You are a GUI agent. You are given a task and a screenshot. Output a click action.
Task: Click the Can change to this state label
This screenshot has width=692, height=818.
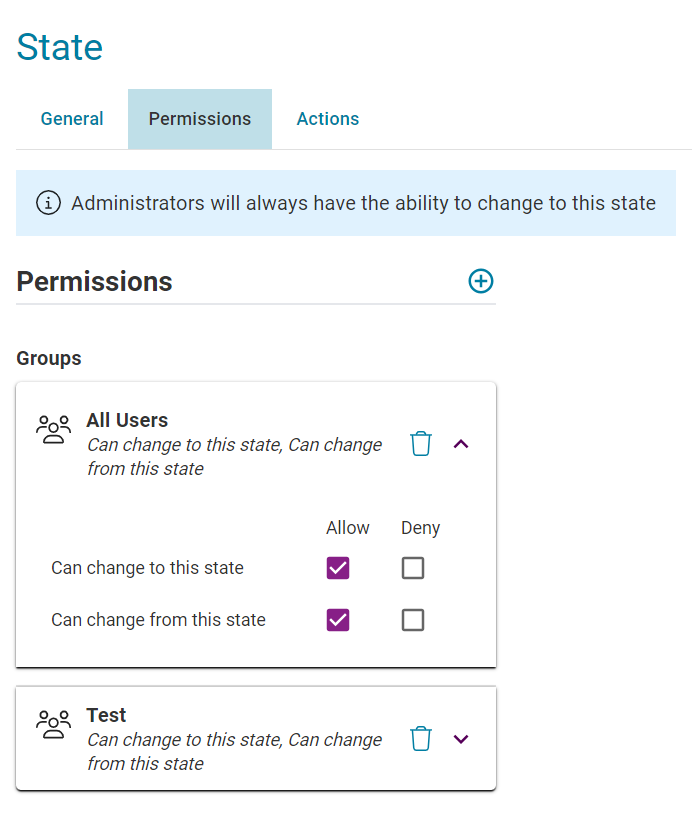[147, 568]
